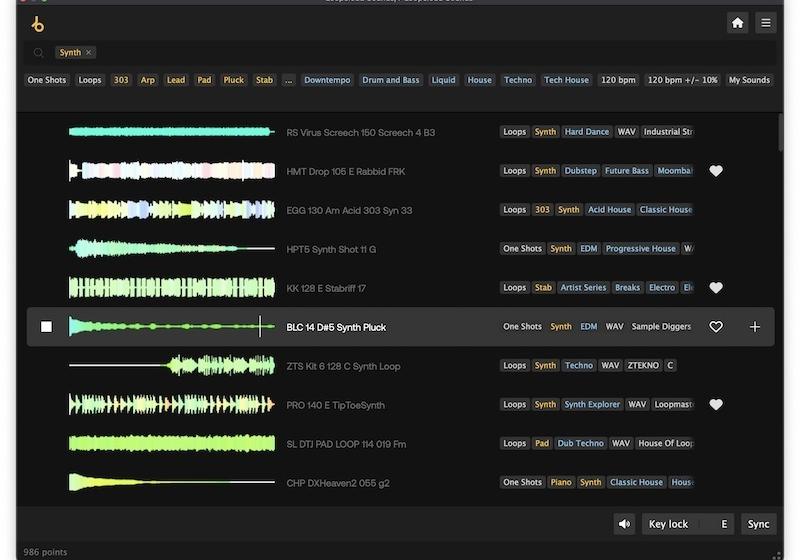Toggle heart on KK 128 E Stabriff 17
This screenshot has height=560, width=800.
(716, 288)
